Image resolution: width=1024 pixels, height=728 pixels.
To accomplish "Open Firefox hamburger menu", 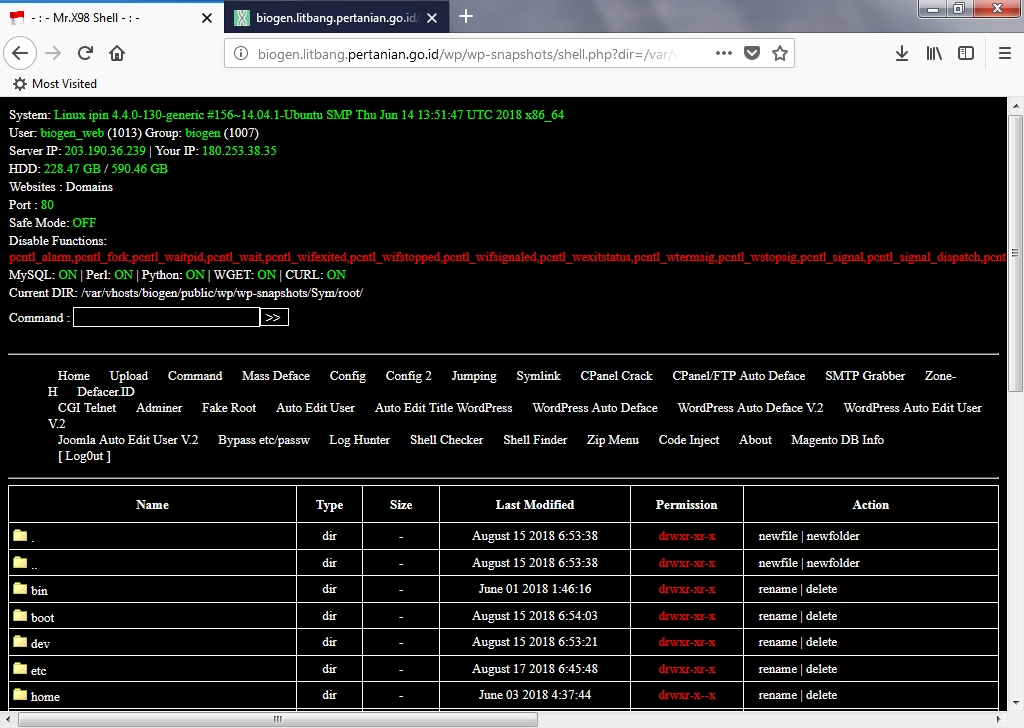I will click(1005, 53).
